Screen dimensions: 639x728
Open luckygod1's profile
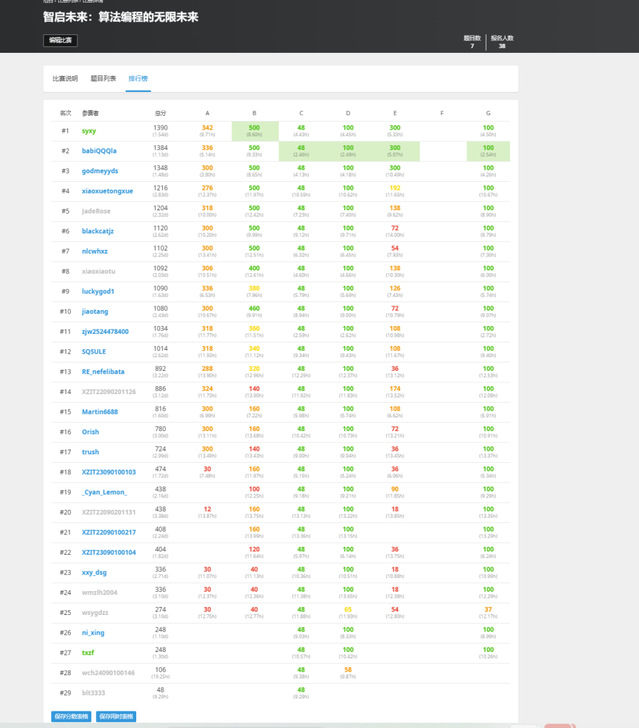[98, 291]
